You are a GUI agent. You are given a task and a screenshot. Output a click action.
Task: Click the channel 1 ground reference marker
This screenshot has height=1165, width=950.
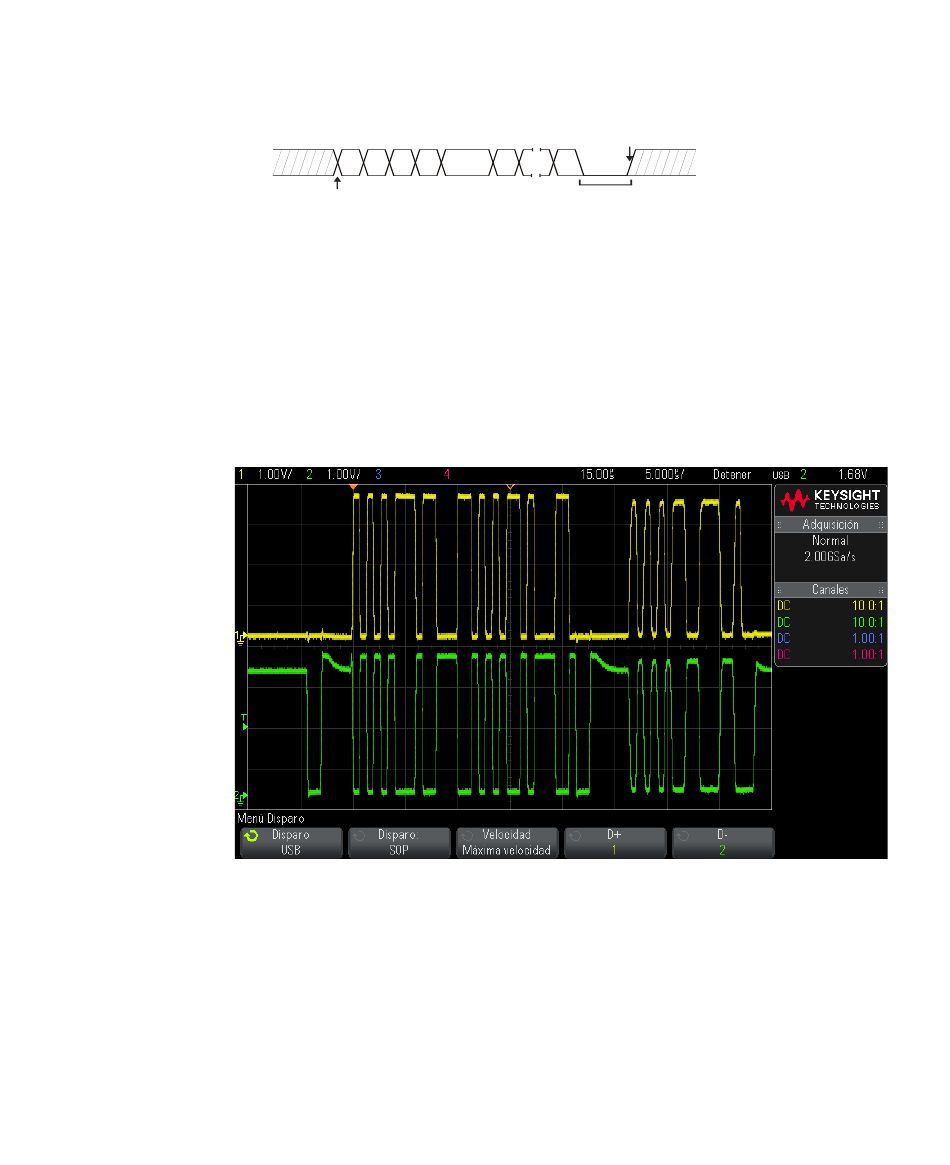click(241, 637)
